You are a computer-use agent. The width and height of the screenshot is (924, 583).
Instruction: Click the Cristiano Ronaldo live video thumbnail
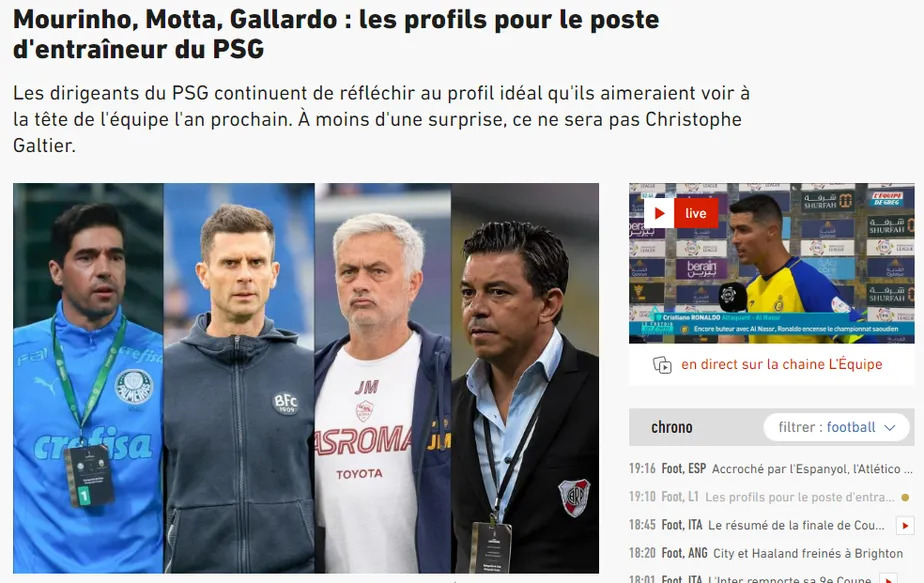[771, 263]
